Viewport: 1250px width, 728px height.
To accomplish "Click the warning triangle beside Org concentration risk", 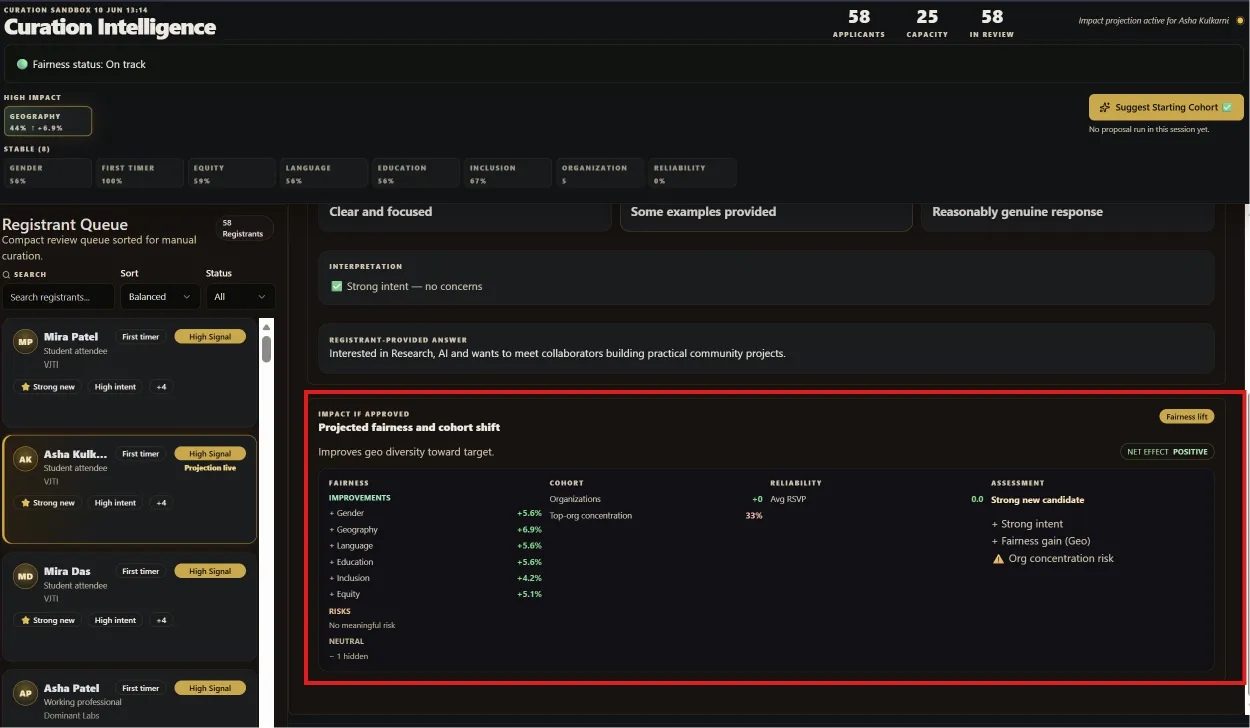I will (x=998, y=558).
